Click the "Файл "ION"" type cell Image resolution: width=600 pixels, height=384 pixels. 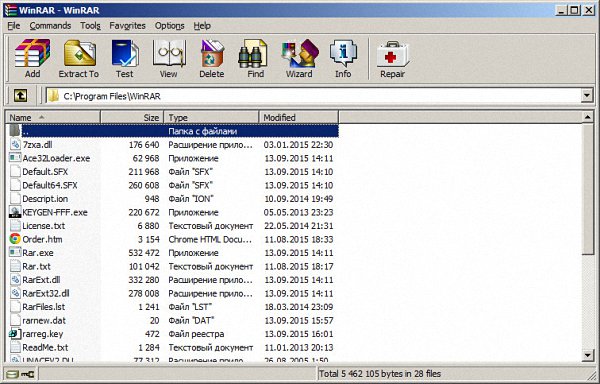191,199
